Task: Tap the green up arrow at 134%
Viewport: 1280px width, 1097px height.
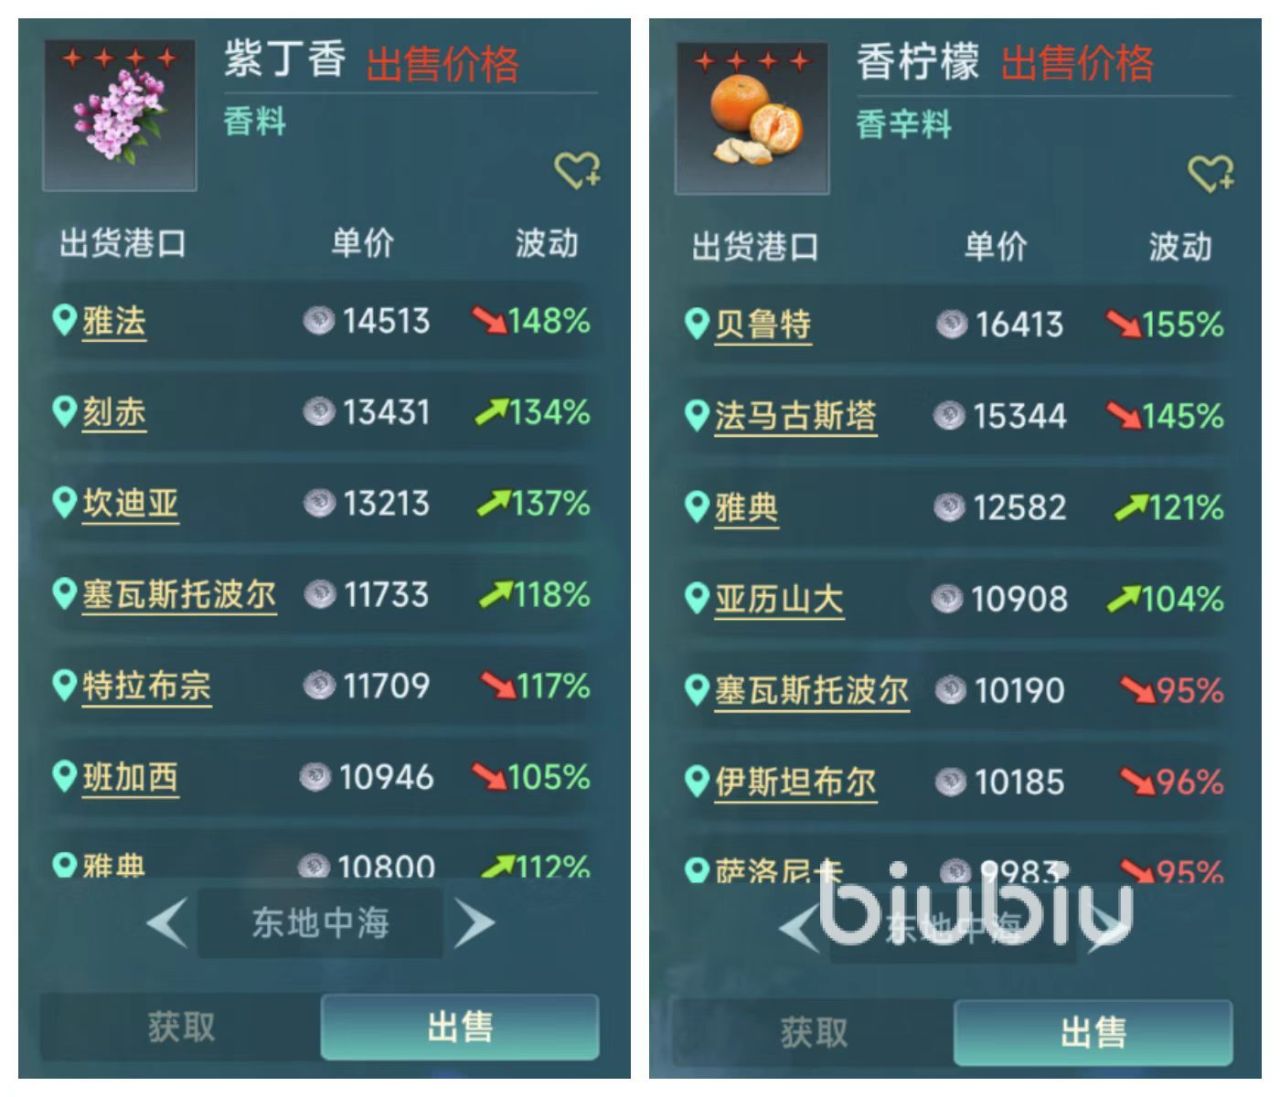Action: click(x=491, y=412)
